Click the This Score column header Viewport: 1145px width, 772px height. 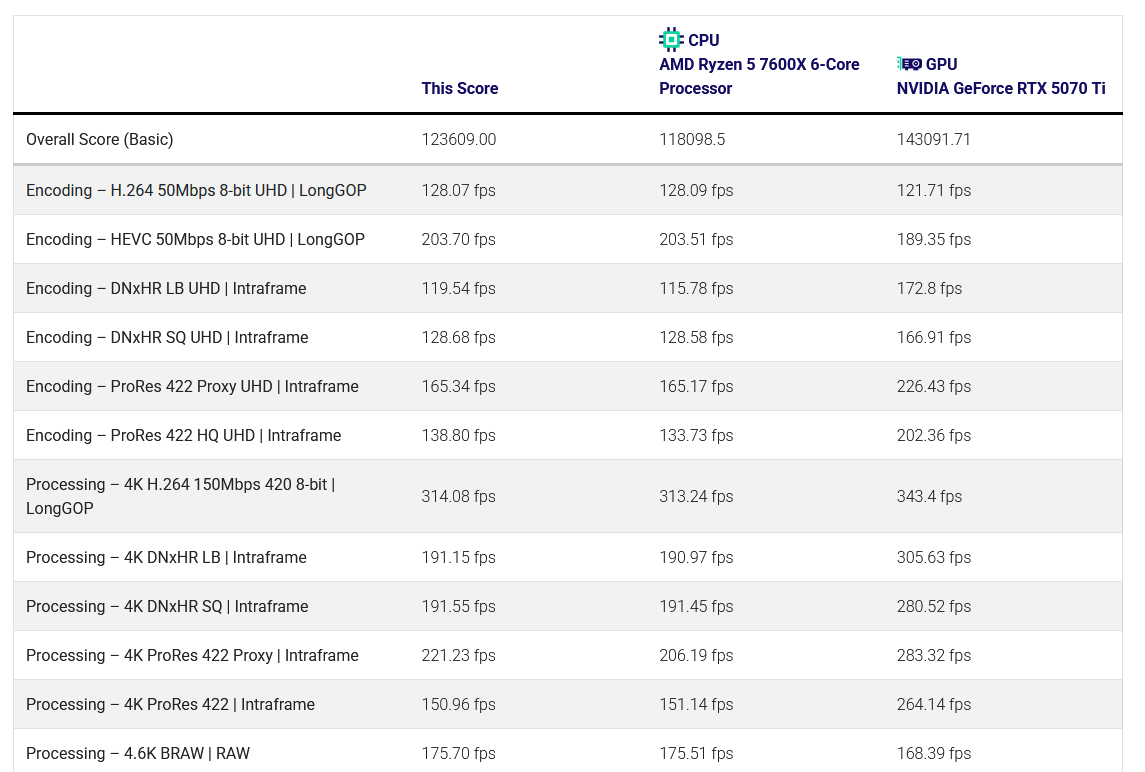459,88
